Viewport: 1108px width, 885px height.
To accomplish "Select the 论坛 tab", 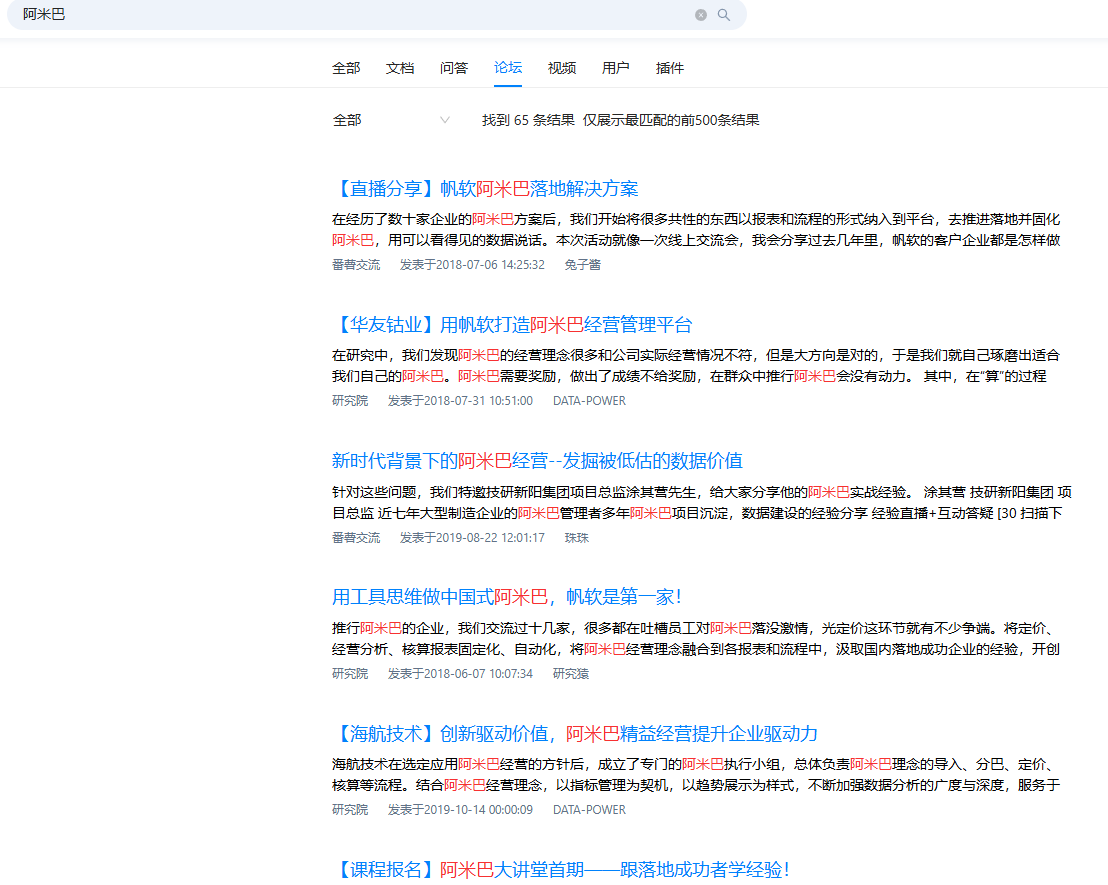I will (508, 68).
